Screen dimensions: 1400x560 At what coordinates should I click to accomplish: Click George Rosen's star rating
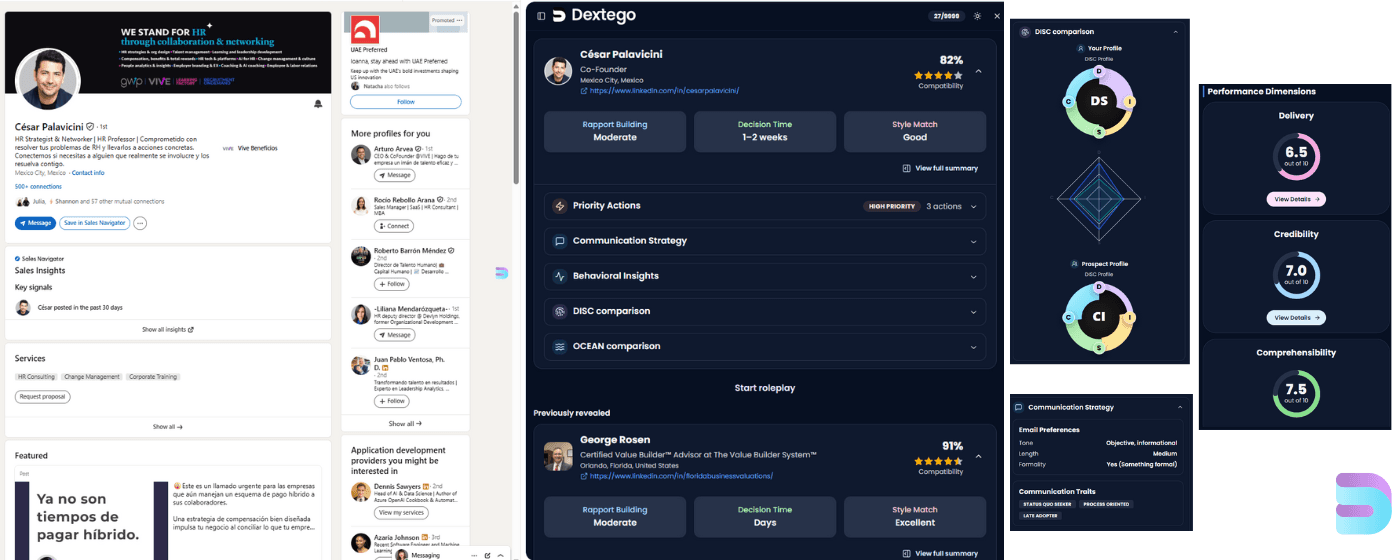click(x=938, y=461)
